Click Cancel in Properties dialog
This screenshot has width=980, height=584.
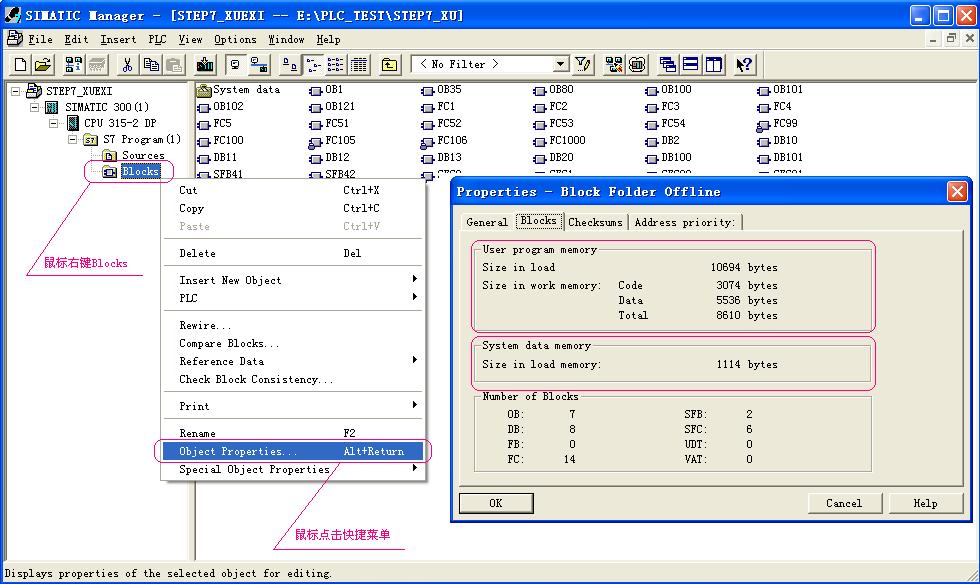tap(844, 503)
